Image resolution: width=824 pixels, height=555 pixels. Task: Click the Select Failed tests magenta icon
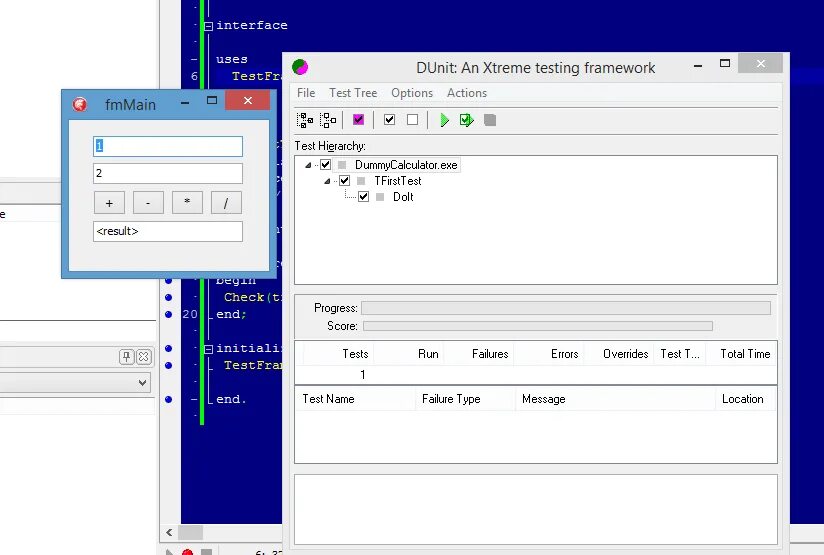[x=358, y=120]
